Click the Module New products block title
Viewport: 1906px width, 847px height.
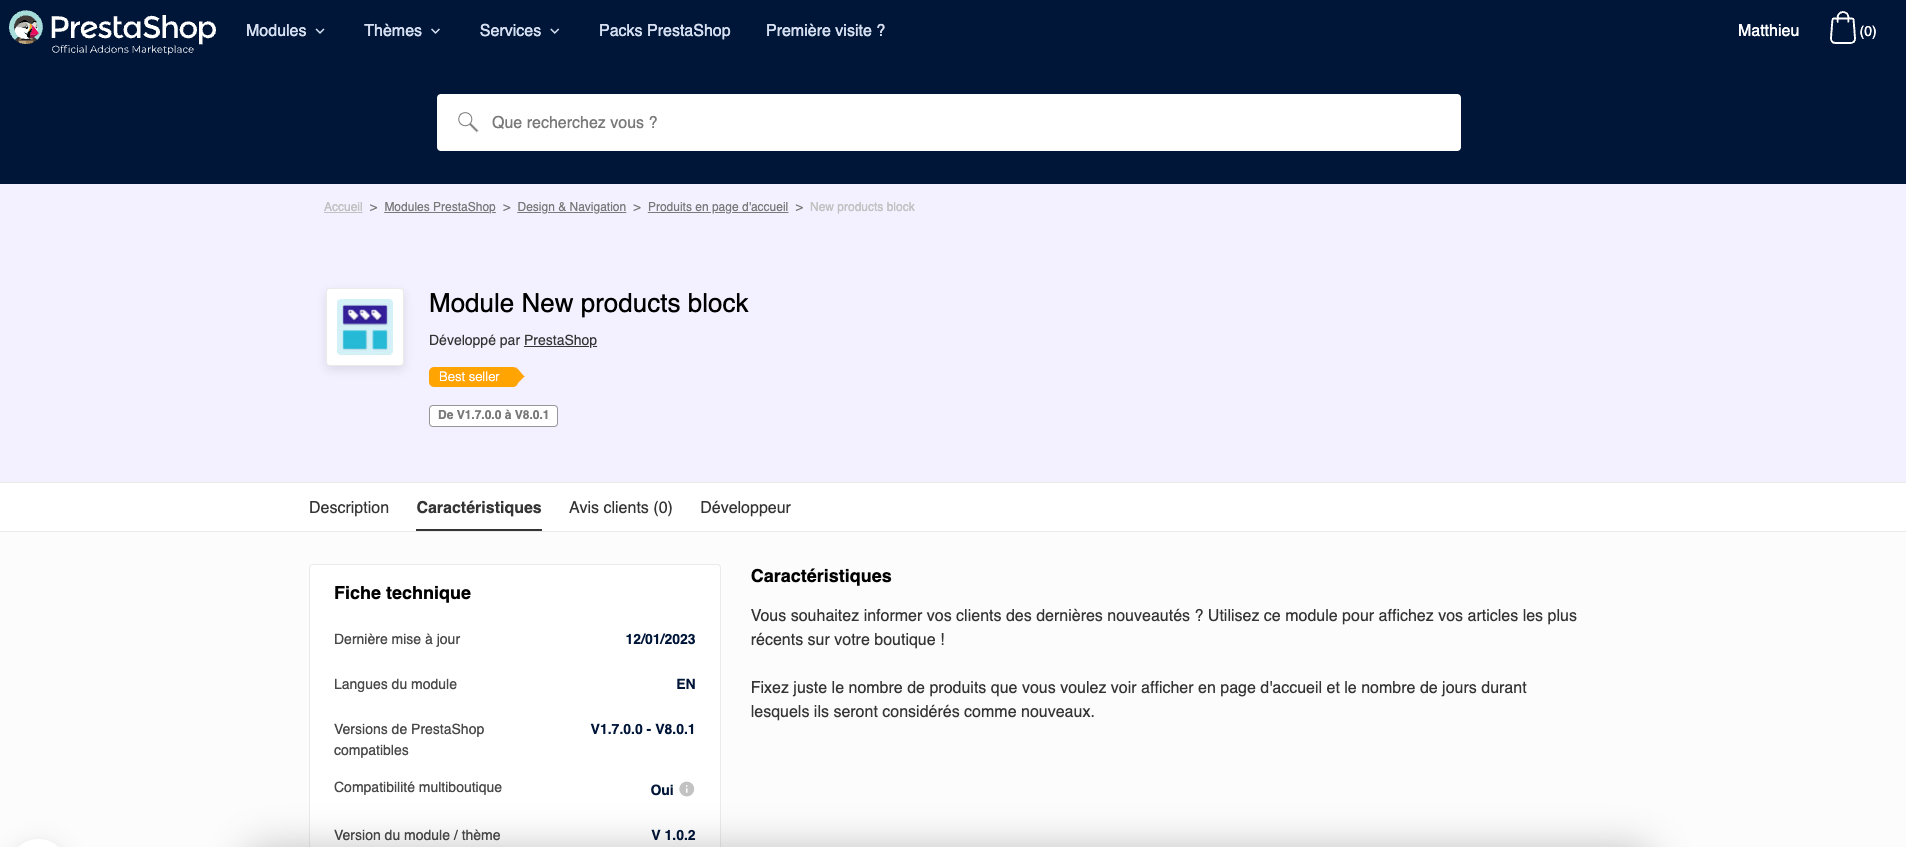click(x=588, y=303)
